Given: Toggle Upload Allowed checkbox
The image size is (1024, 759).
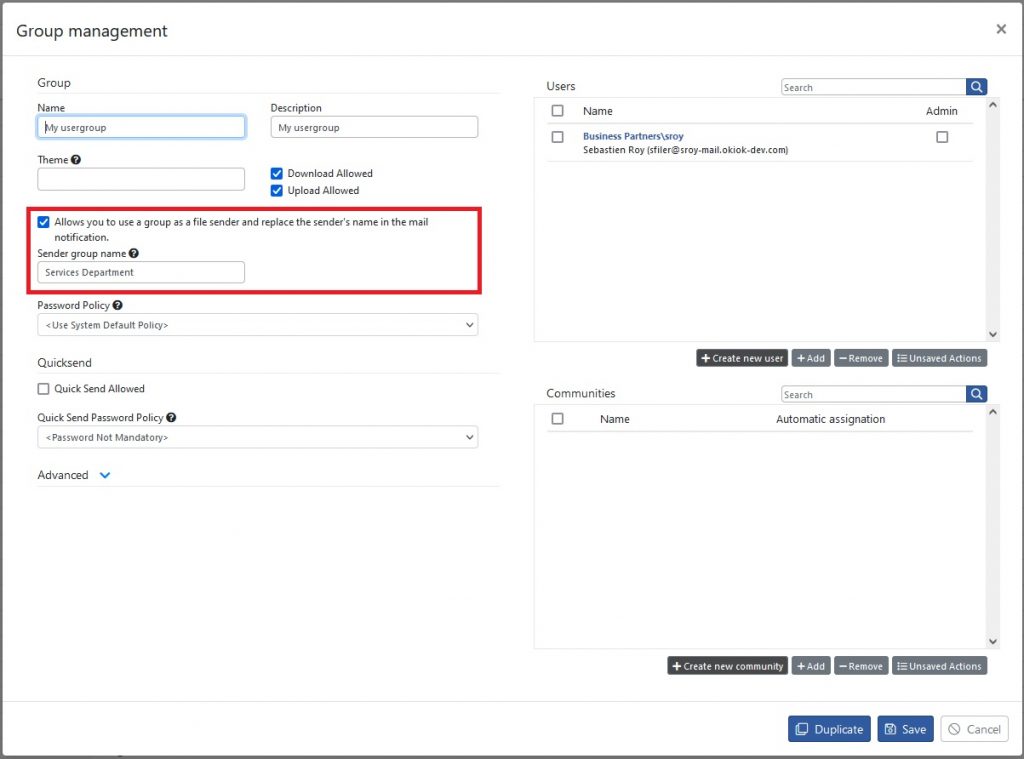Looking at the screenshot, I should click(277, 190).
